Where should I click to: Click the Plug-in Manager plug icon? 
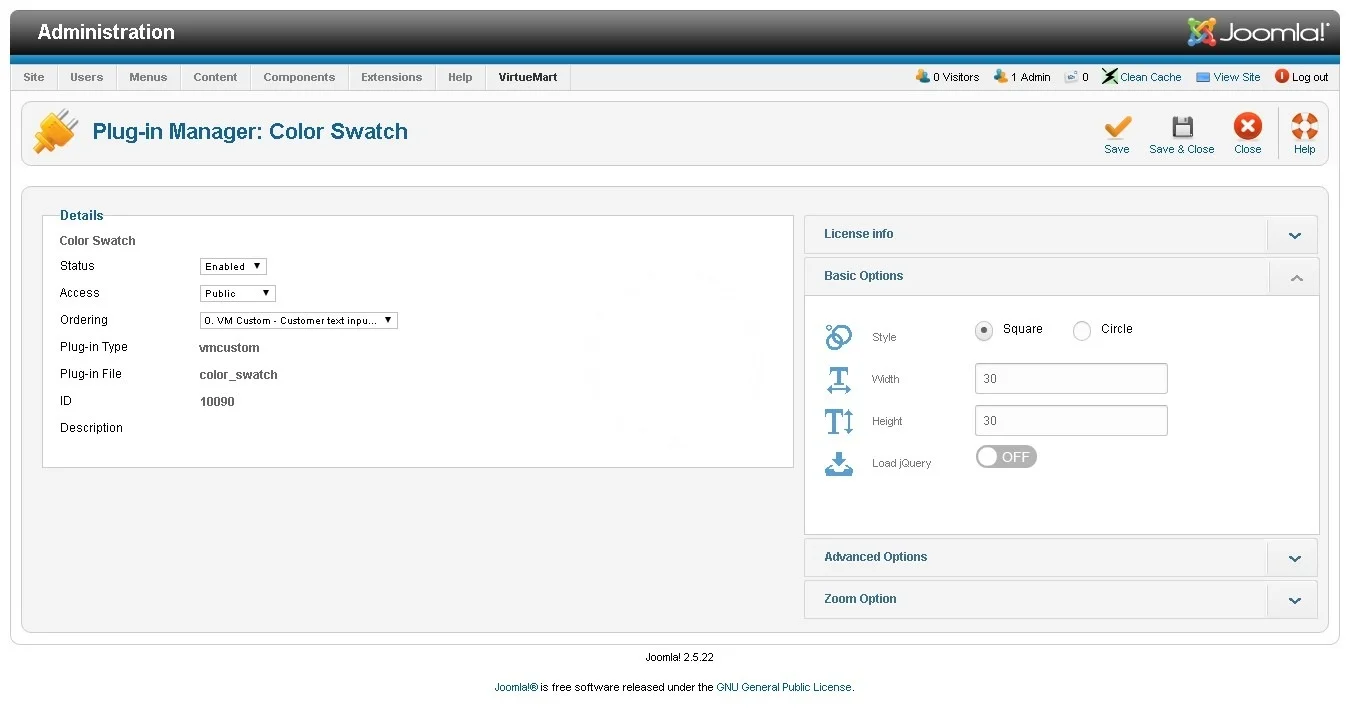coord(56,131)
